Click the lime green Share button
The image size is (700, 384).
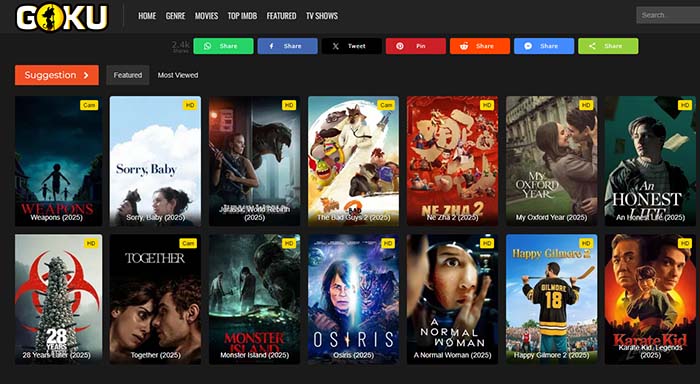[x=608, y=46]
